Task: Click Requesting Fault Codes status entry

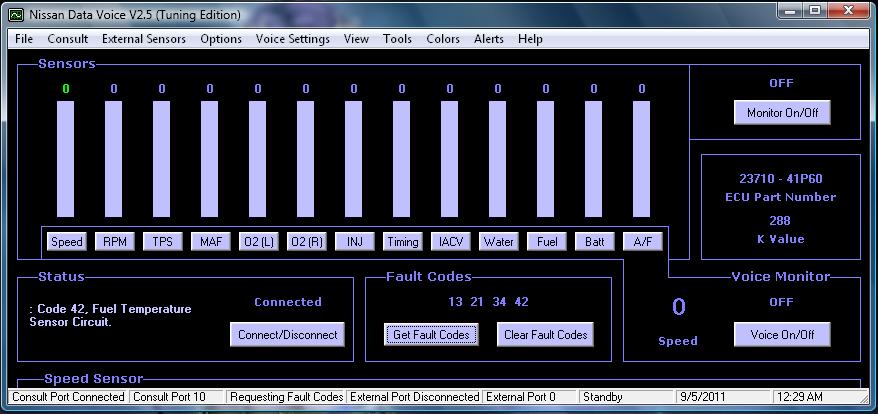Action: coord(287,397)
